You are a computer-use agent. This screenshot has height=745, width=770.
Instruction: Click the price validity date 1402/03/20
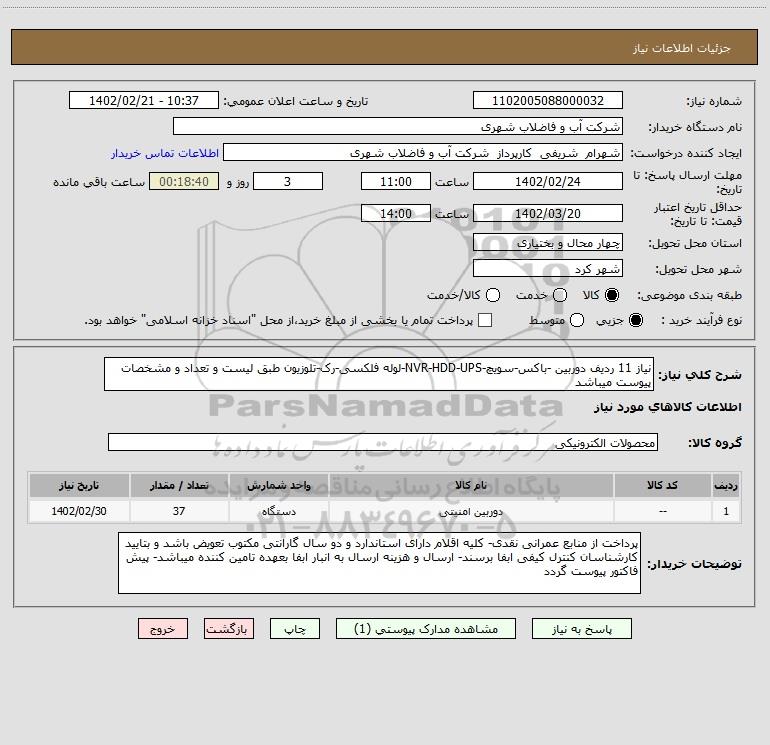[548, 213]
